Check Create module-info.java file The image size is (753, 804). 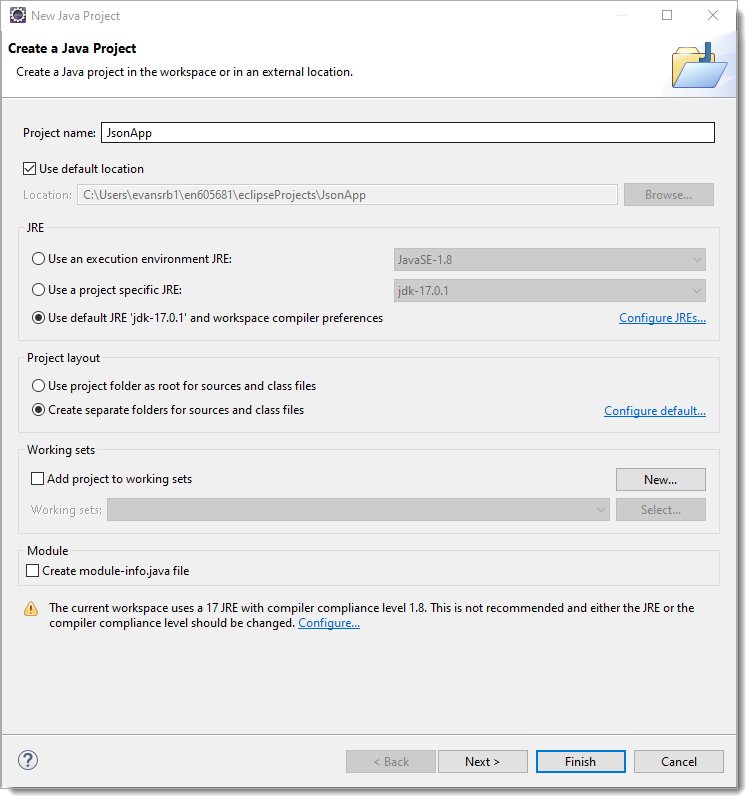pyautogui.click(x=32, y=571)
